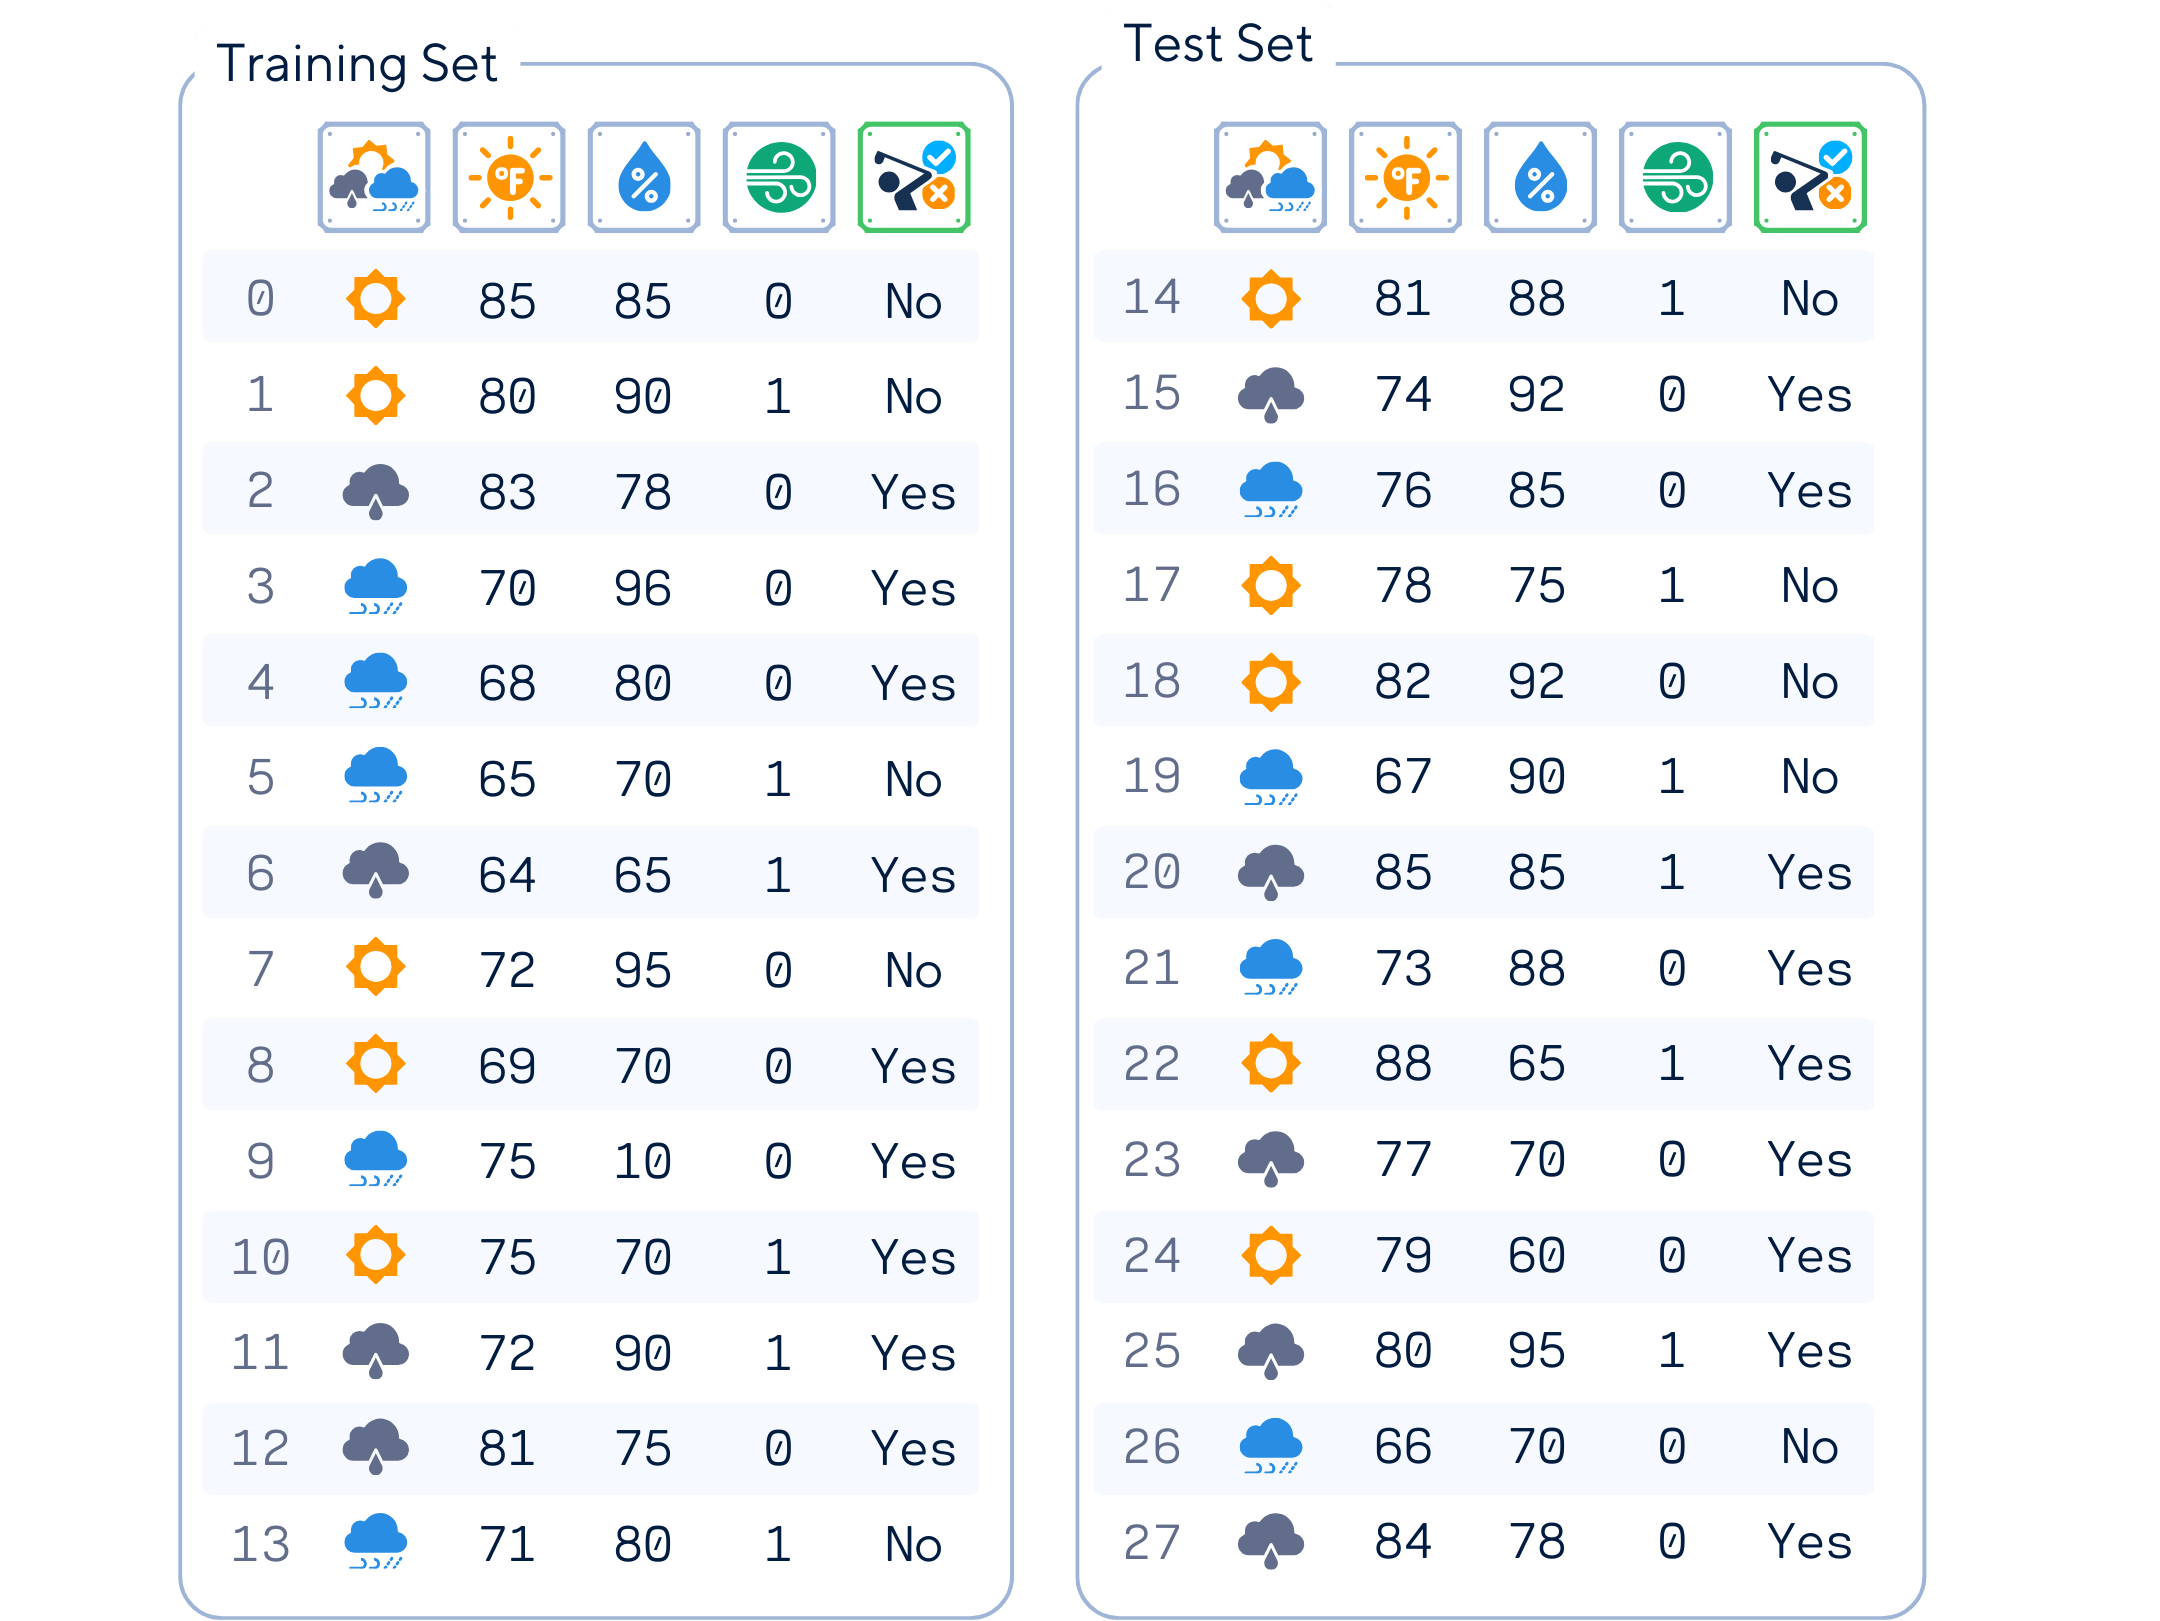The width and height of the screenshot is (2160, 1621).
Task: Click the "Yes" label in row 6
Action: pos(913,875)
